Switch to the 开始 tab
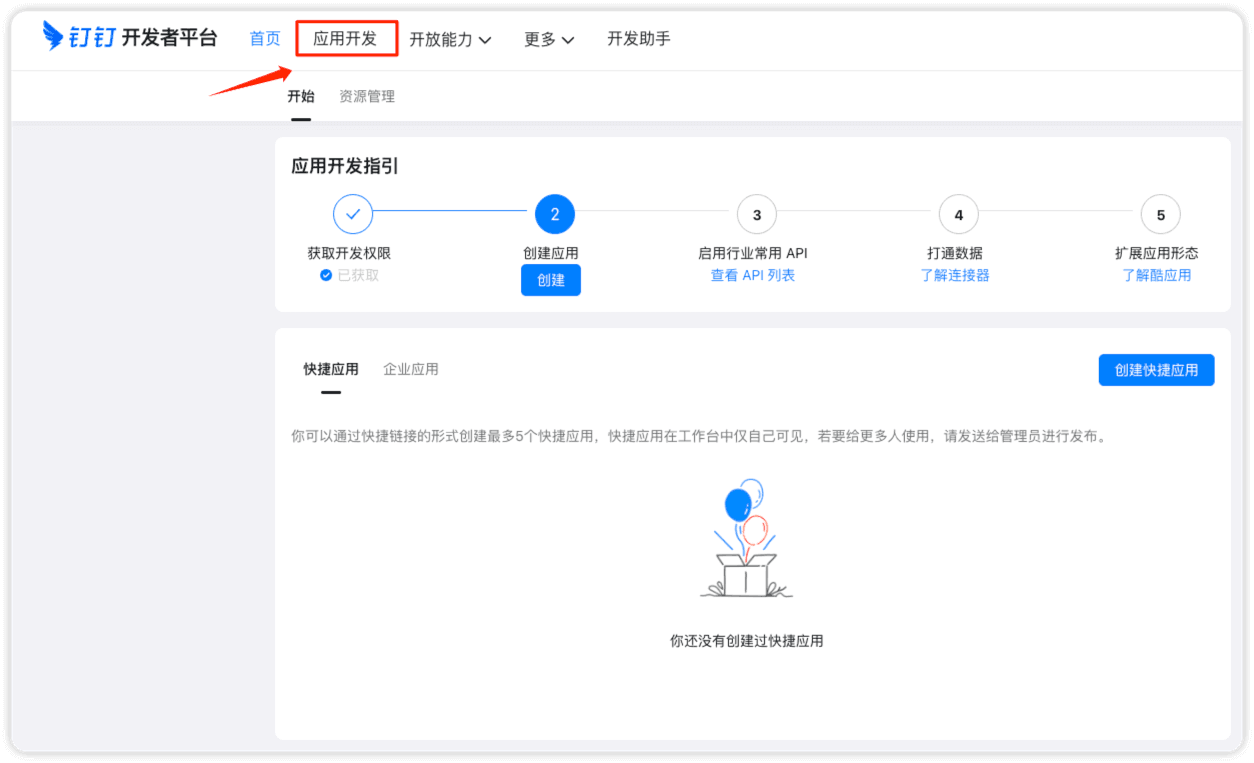This screenshot has width=1254, height=763. point(301,96)
